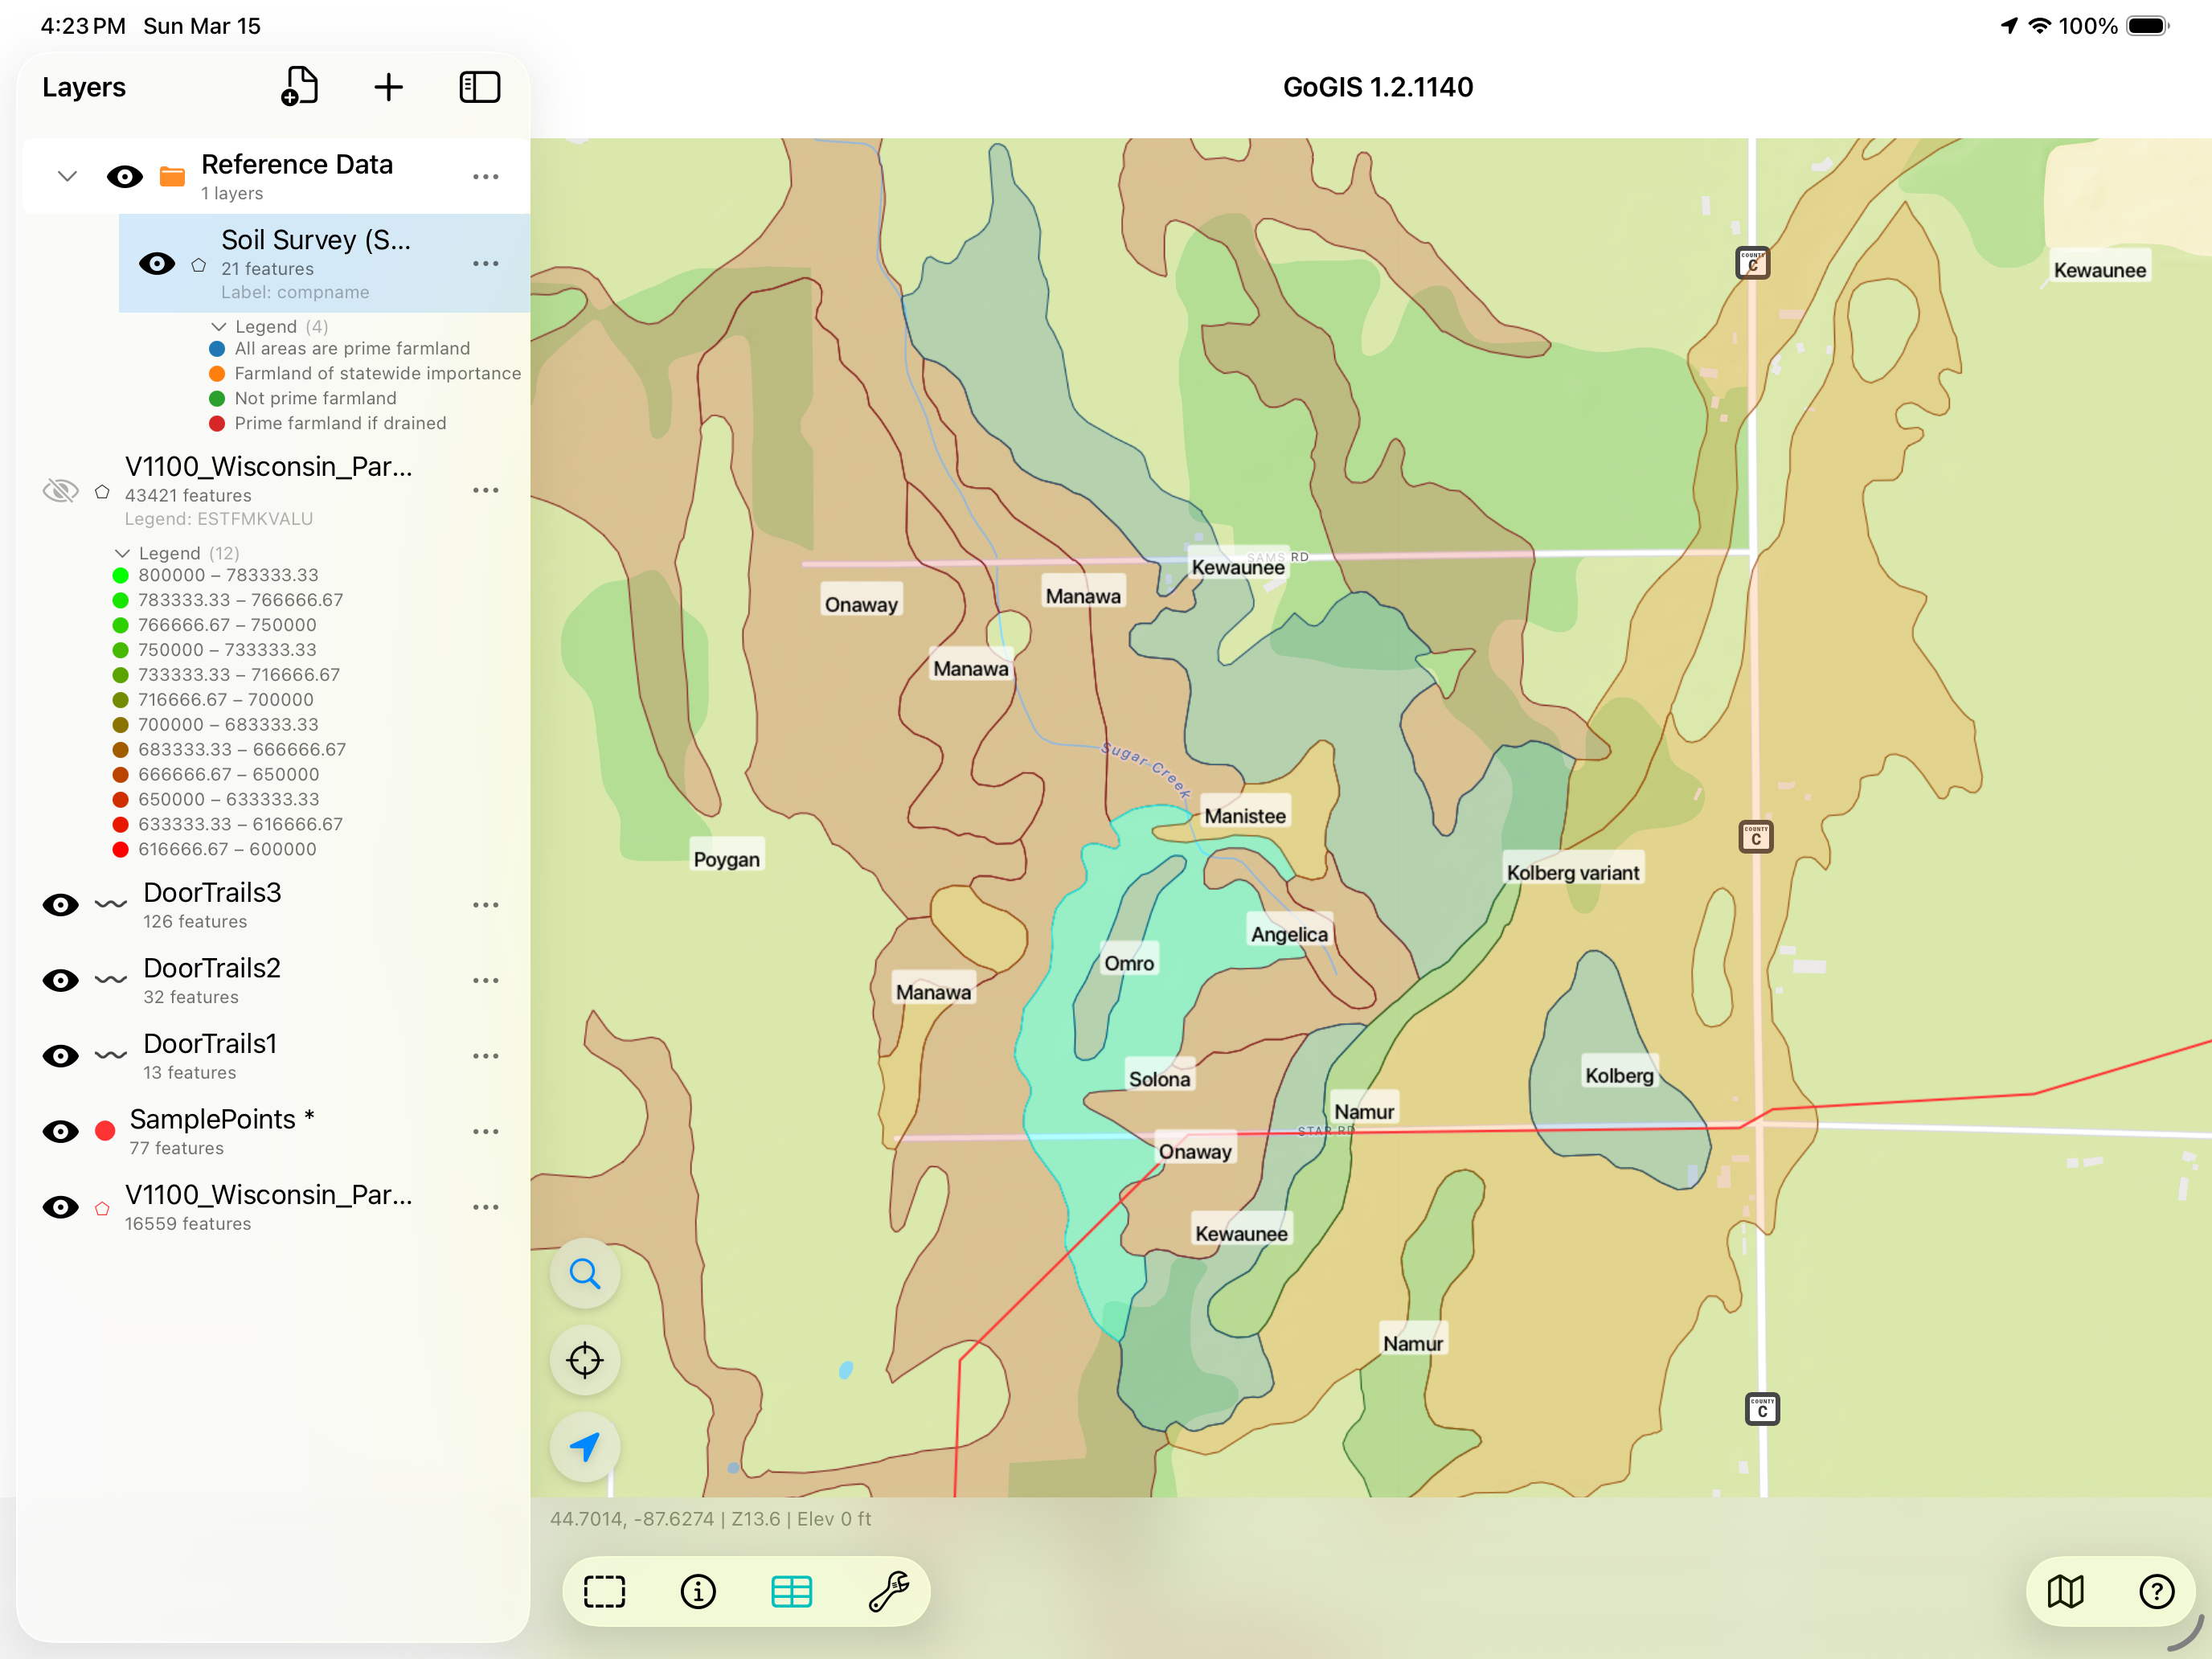Open the feature info tool
2212x1659 pixels.
pos(698,1591)
